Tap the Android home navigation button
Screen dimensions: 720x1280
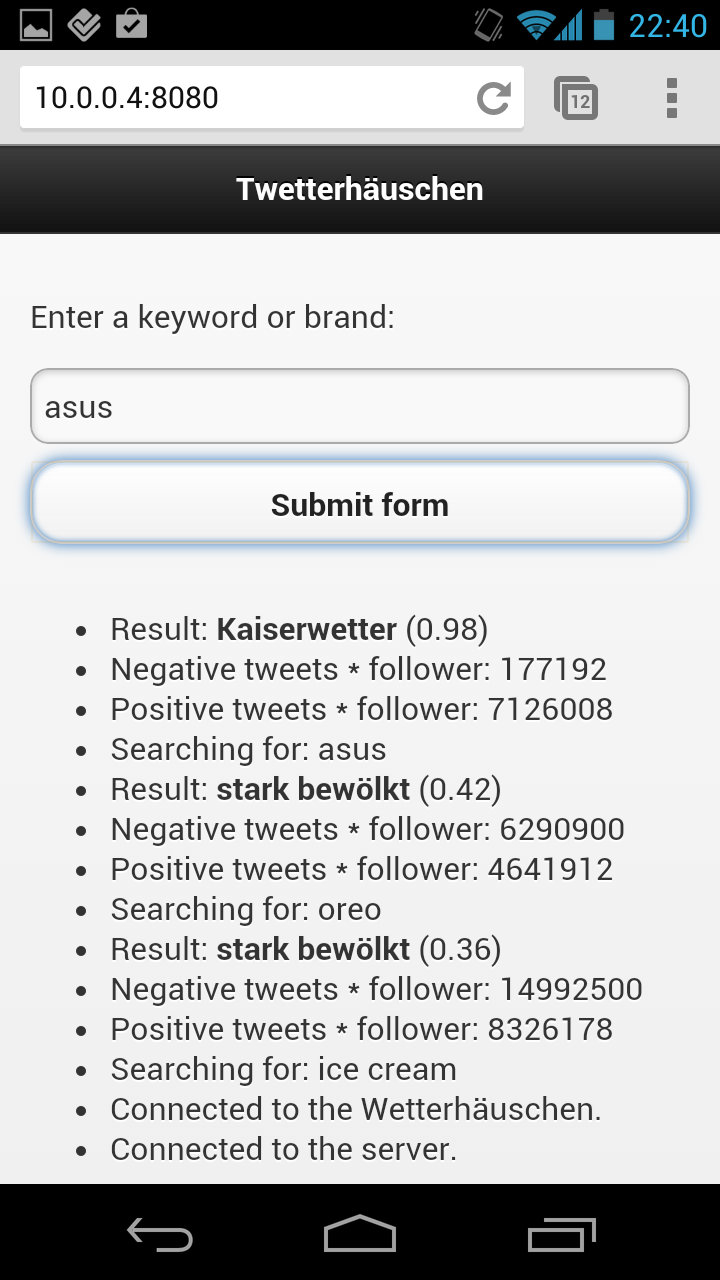click(360, 1234)
